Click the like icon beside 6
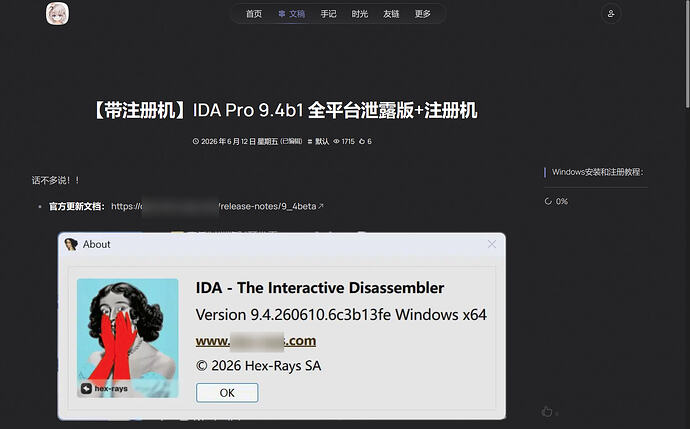The image size is (690, 429). pos(362,141)
